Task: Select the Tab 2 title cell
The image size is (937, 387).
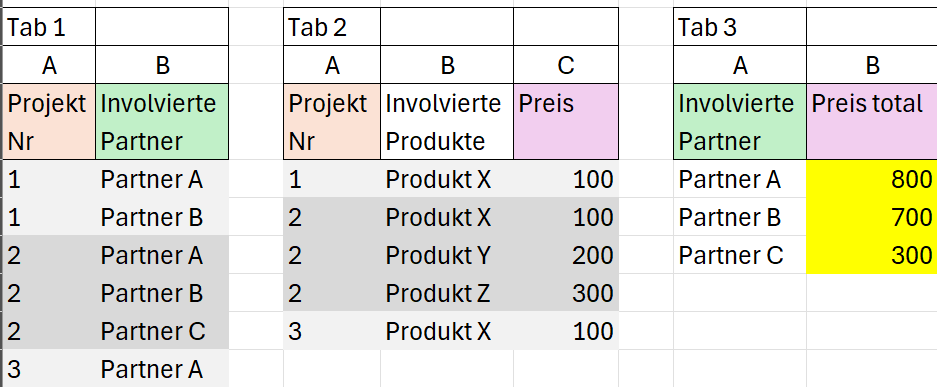Action: (332, 27)
